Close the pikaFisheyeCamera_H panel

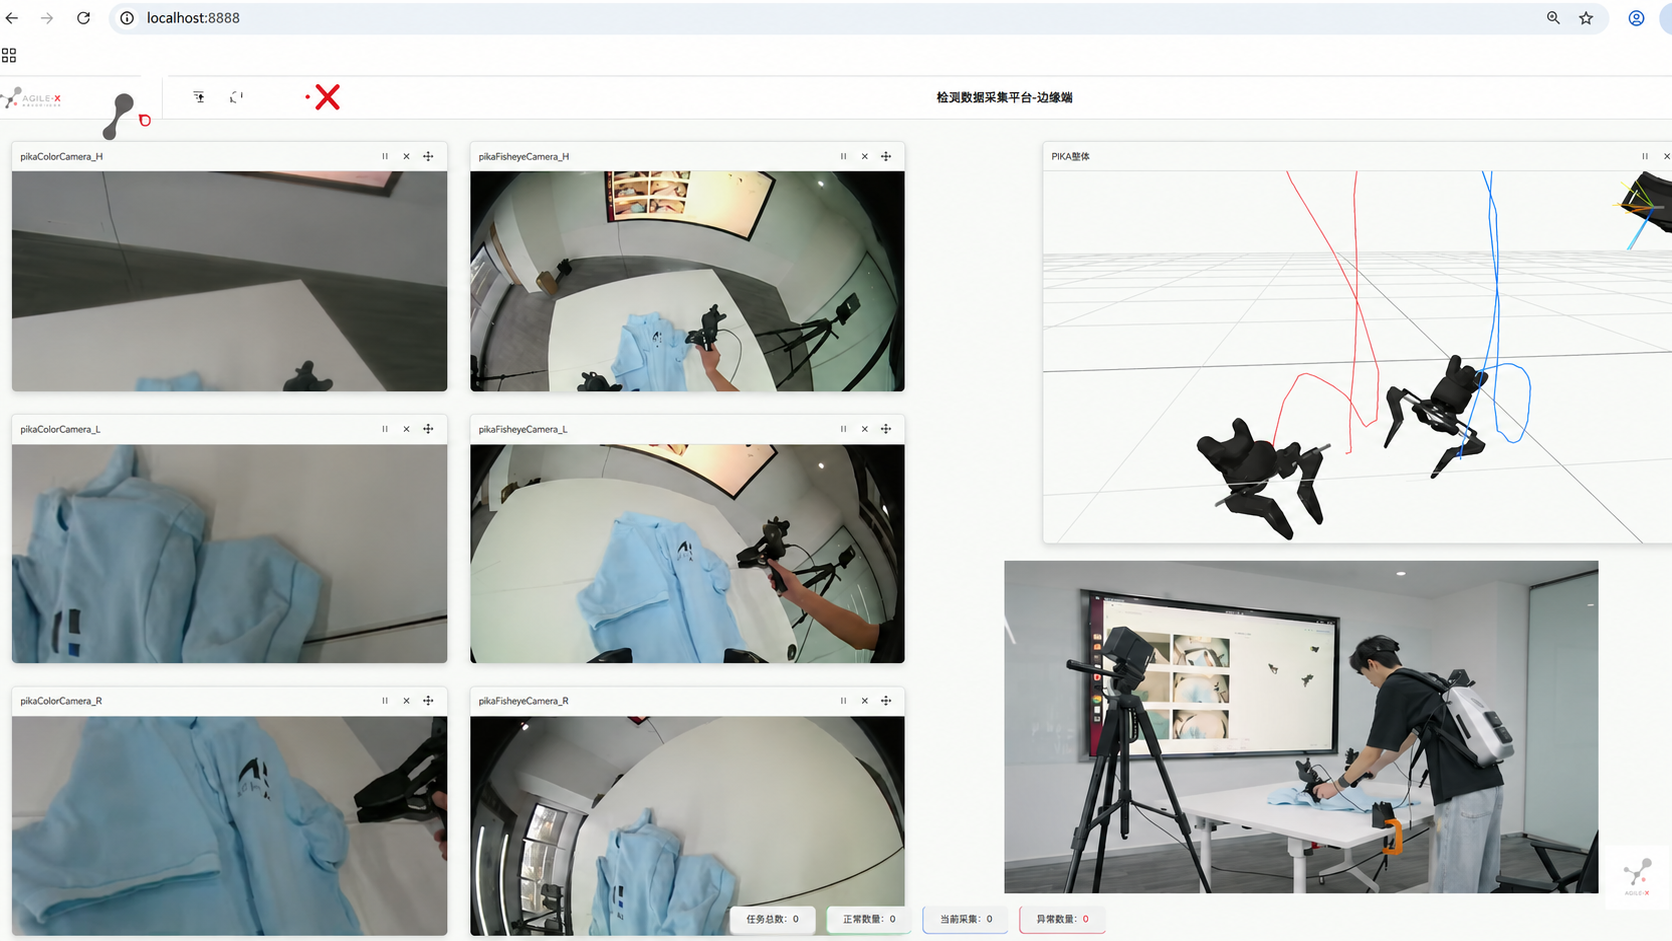(865, 156)
